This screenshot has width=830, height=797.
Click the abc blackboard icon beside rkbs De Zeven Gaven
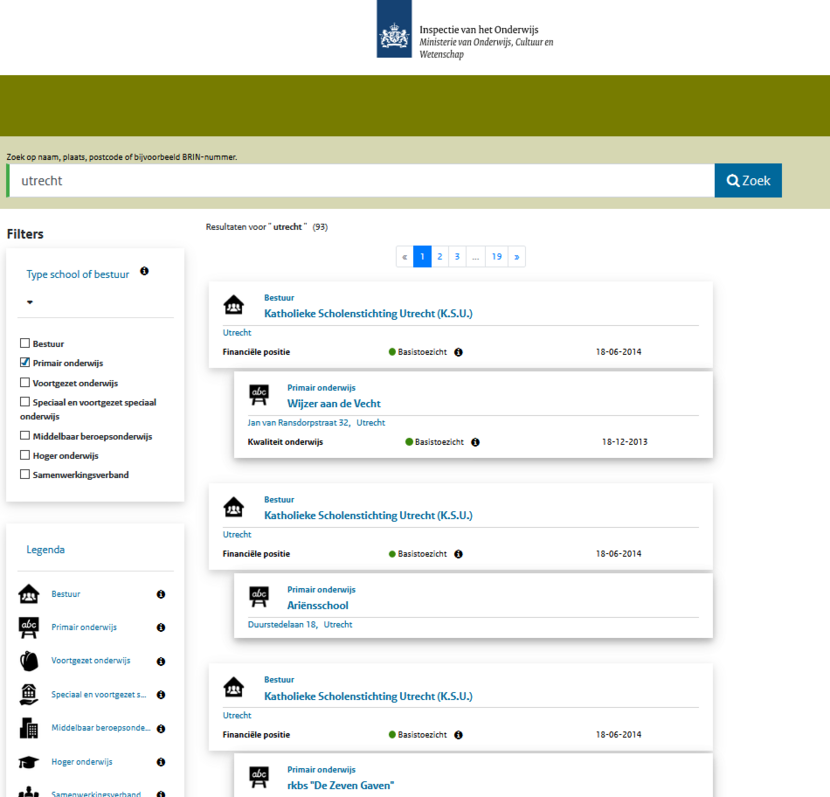[x=259, y=777]
